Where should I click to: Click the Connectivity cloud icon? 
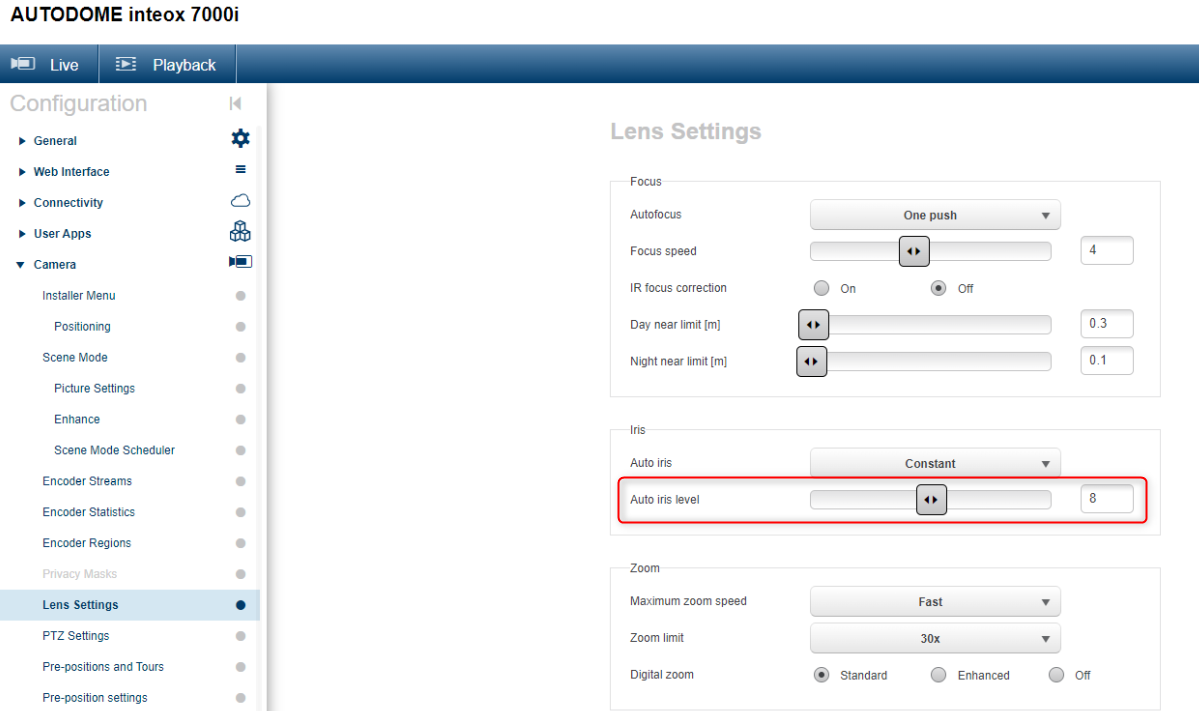(x=240, y=200)
